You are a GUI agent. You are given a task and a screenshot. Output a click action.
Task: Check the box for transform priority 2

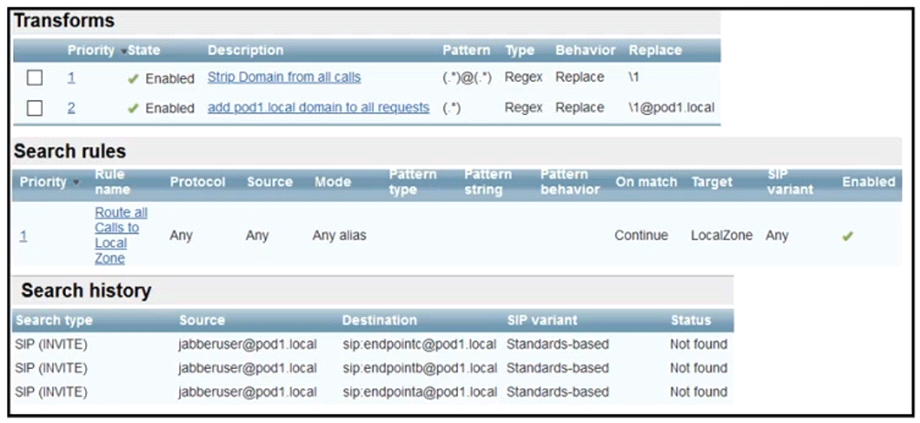point(35,108)
